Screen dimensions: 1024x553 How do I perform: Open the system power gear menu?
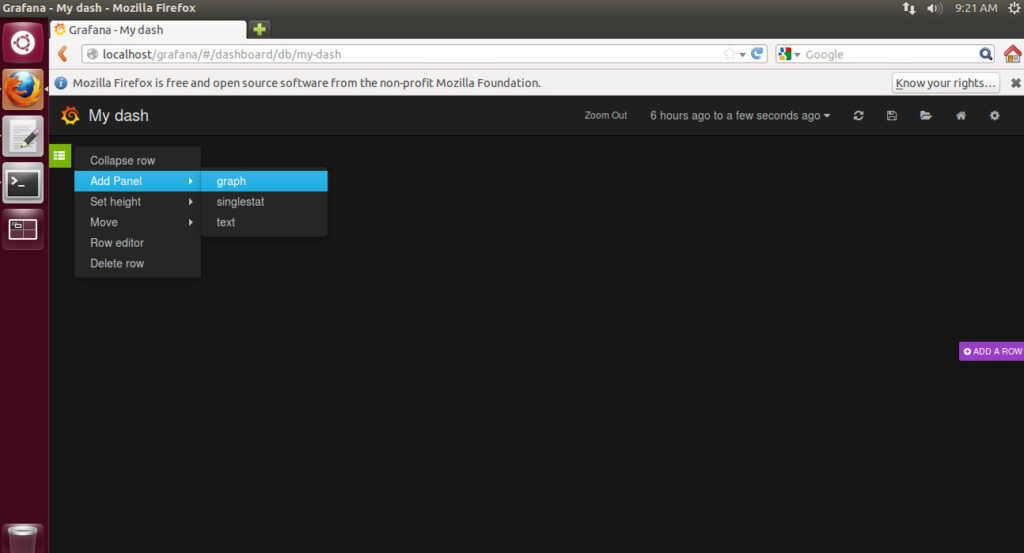[1014, 8]
